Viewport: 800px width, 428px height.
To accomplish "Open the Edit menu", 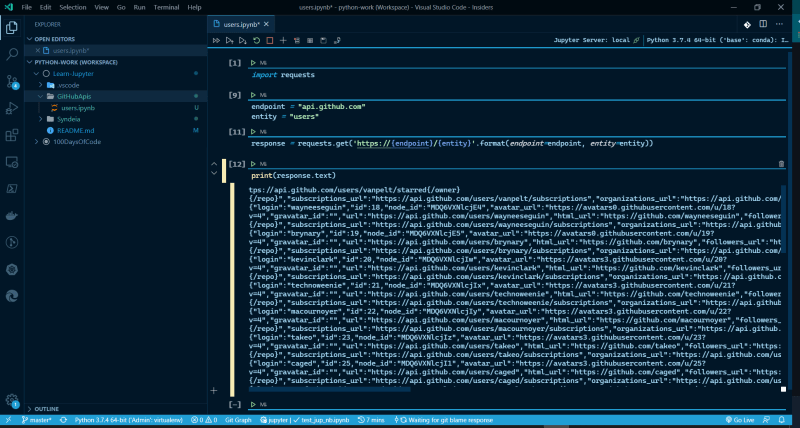I will pyautogui.click(x=45, y=8).
